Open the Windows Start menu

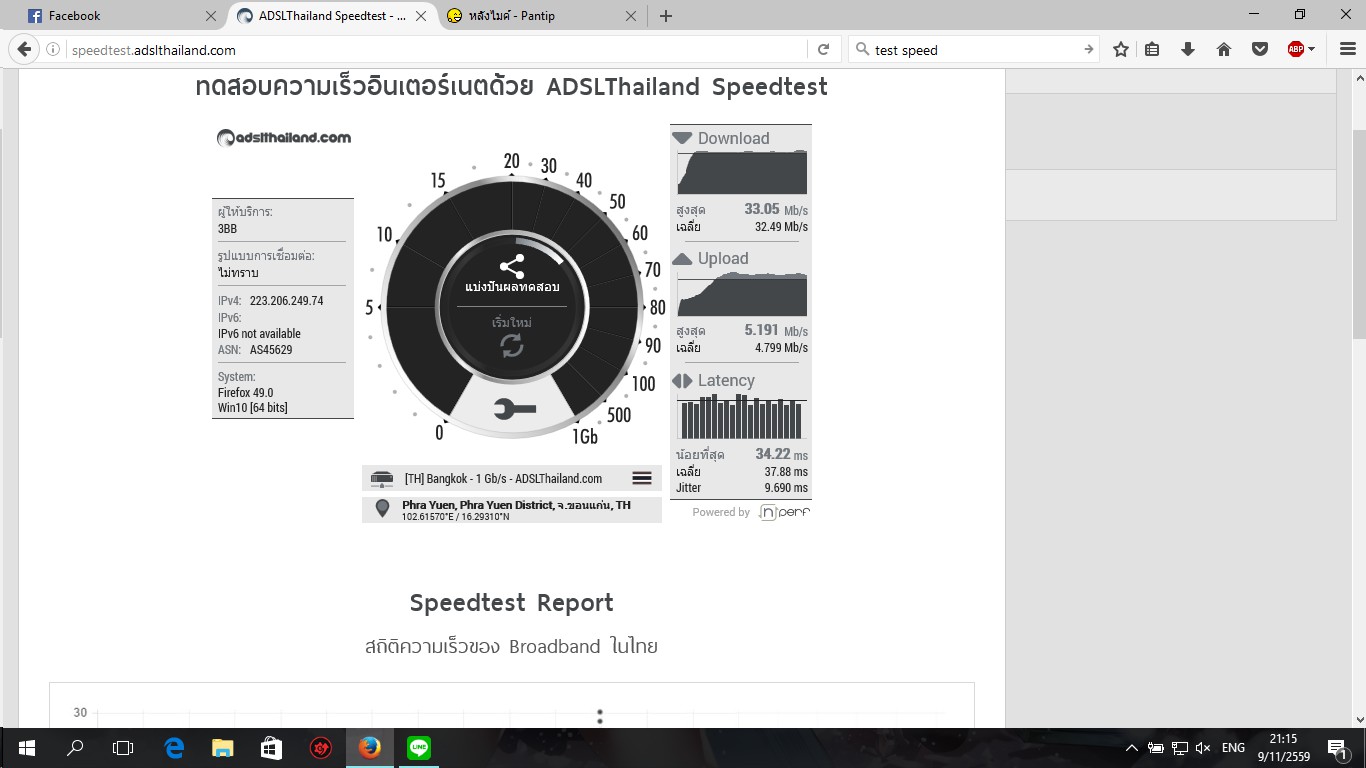coord(26,748)
